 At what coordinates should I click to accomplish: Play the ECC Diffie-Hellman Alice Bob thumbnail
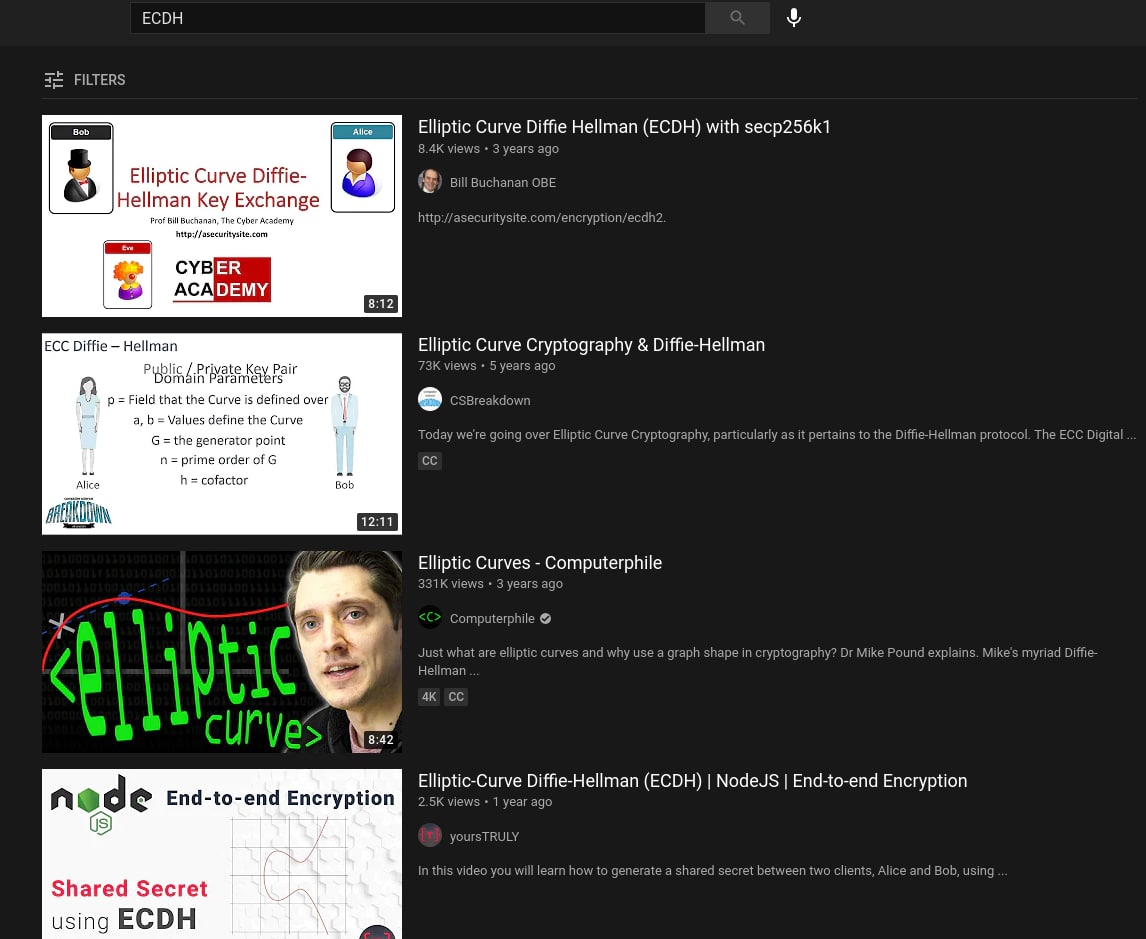(x=222, y=434)
